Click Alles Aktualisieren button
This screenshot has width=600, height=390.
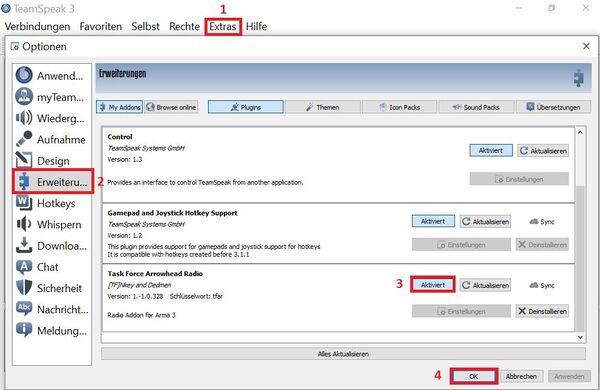coord(343,354)
